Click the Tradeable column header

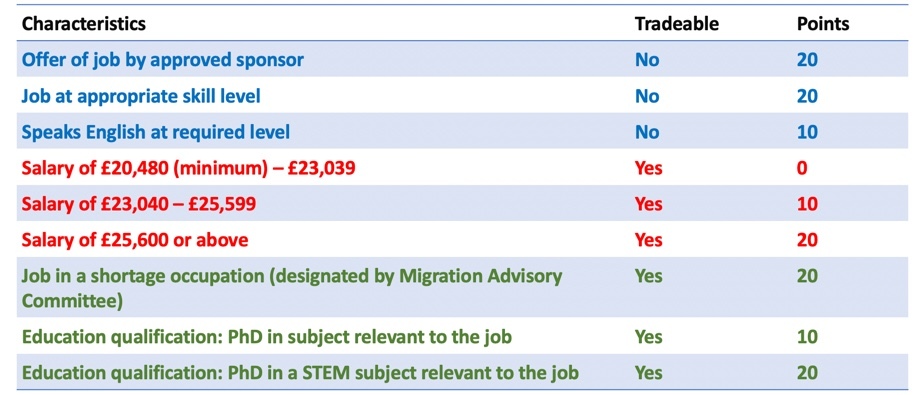(677, 24)
